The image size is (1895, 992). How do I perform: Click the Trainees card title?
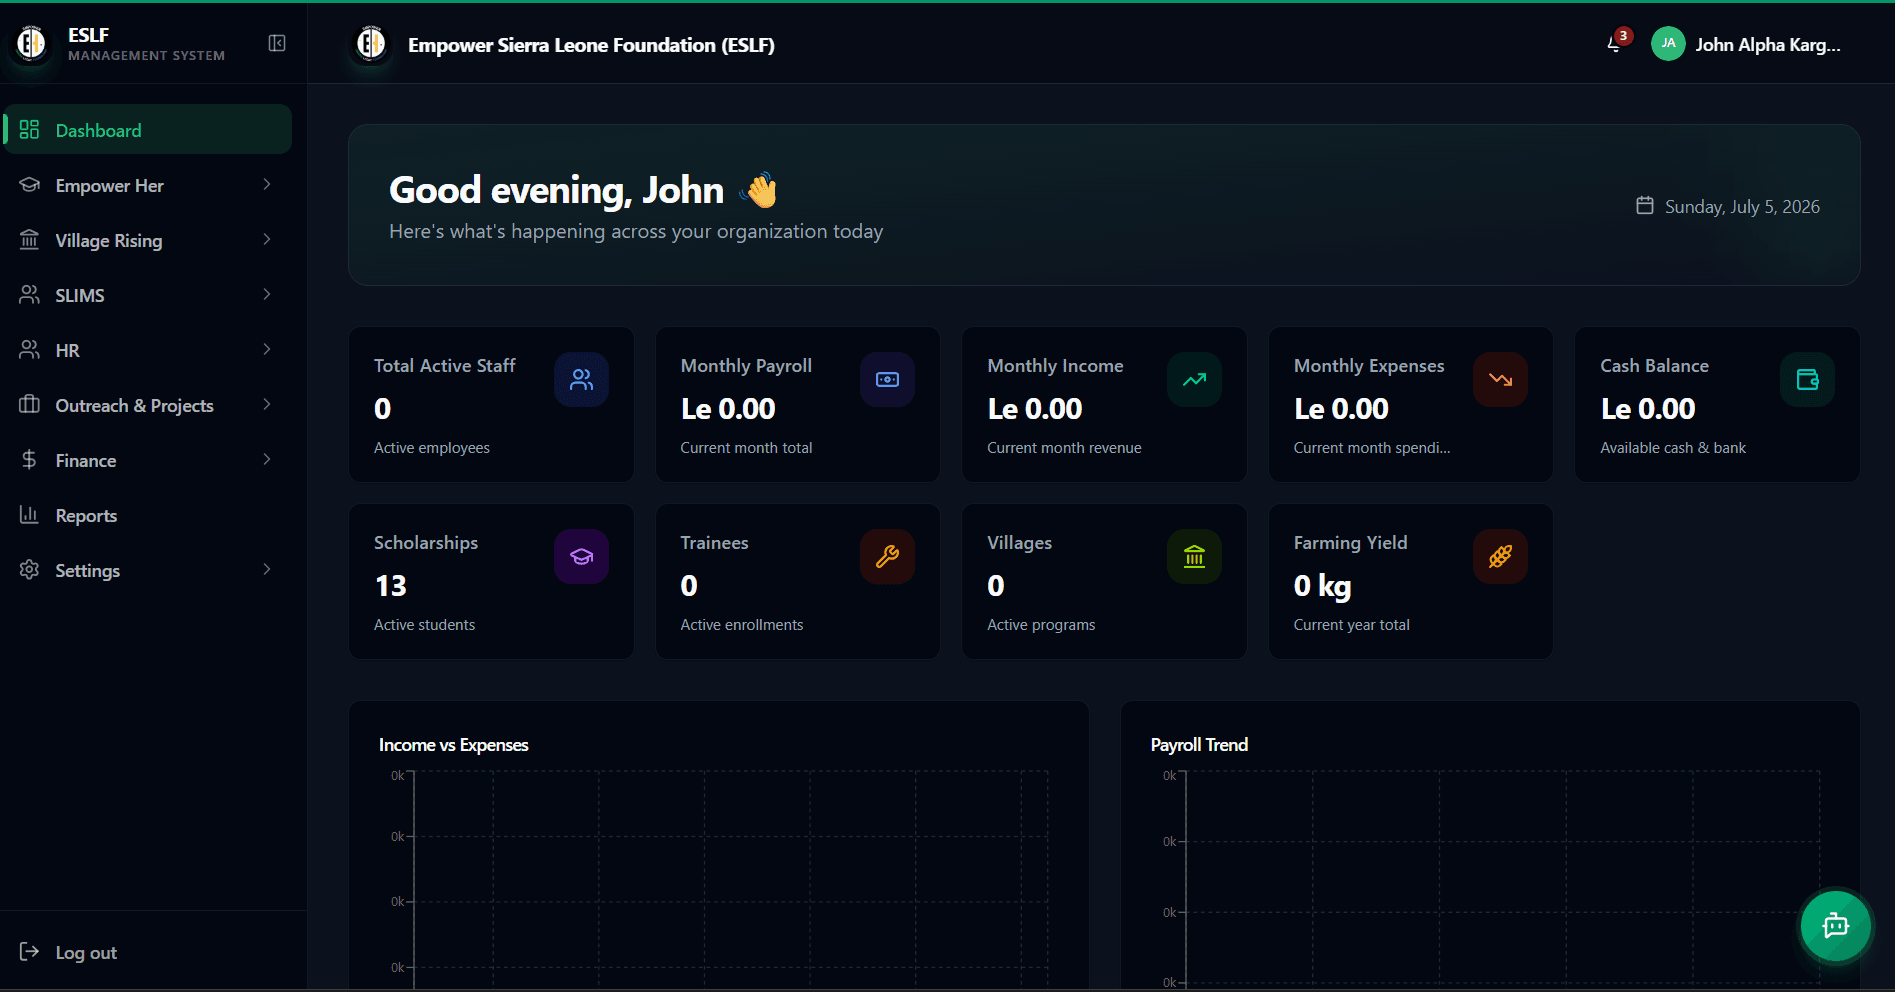[714, 542]
